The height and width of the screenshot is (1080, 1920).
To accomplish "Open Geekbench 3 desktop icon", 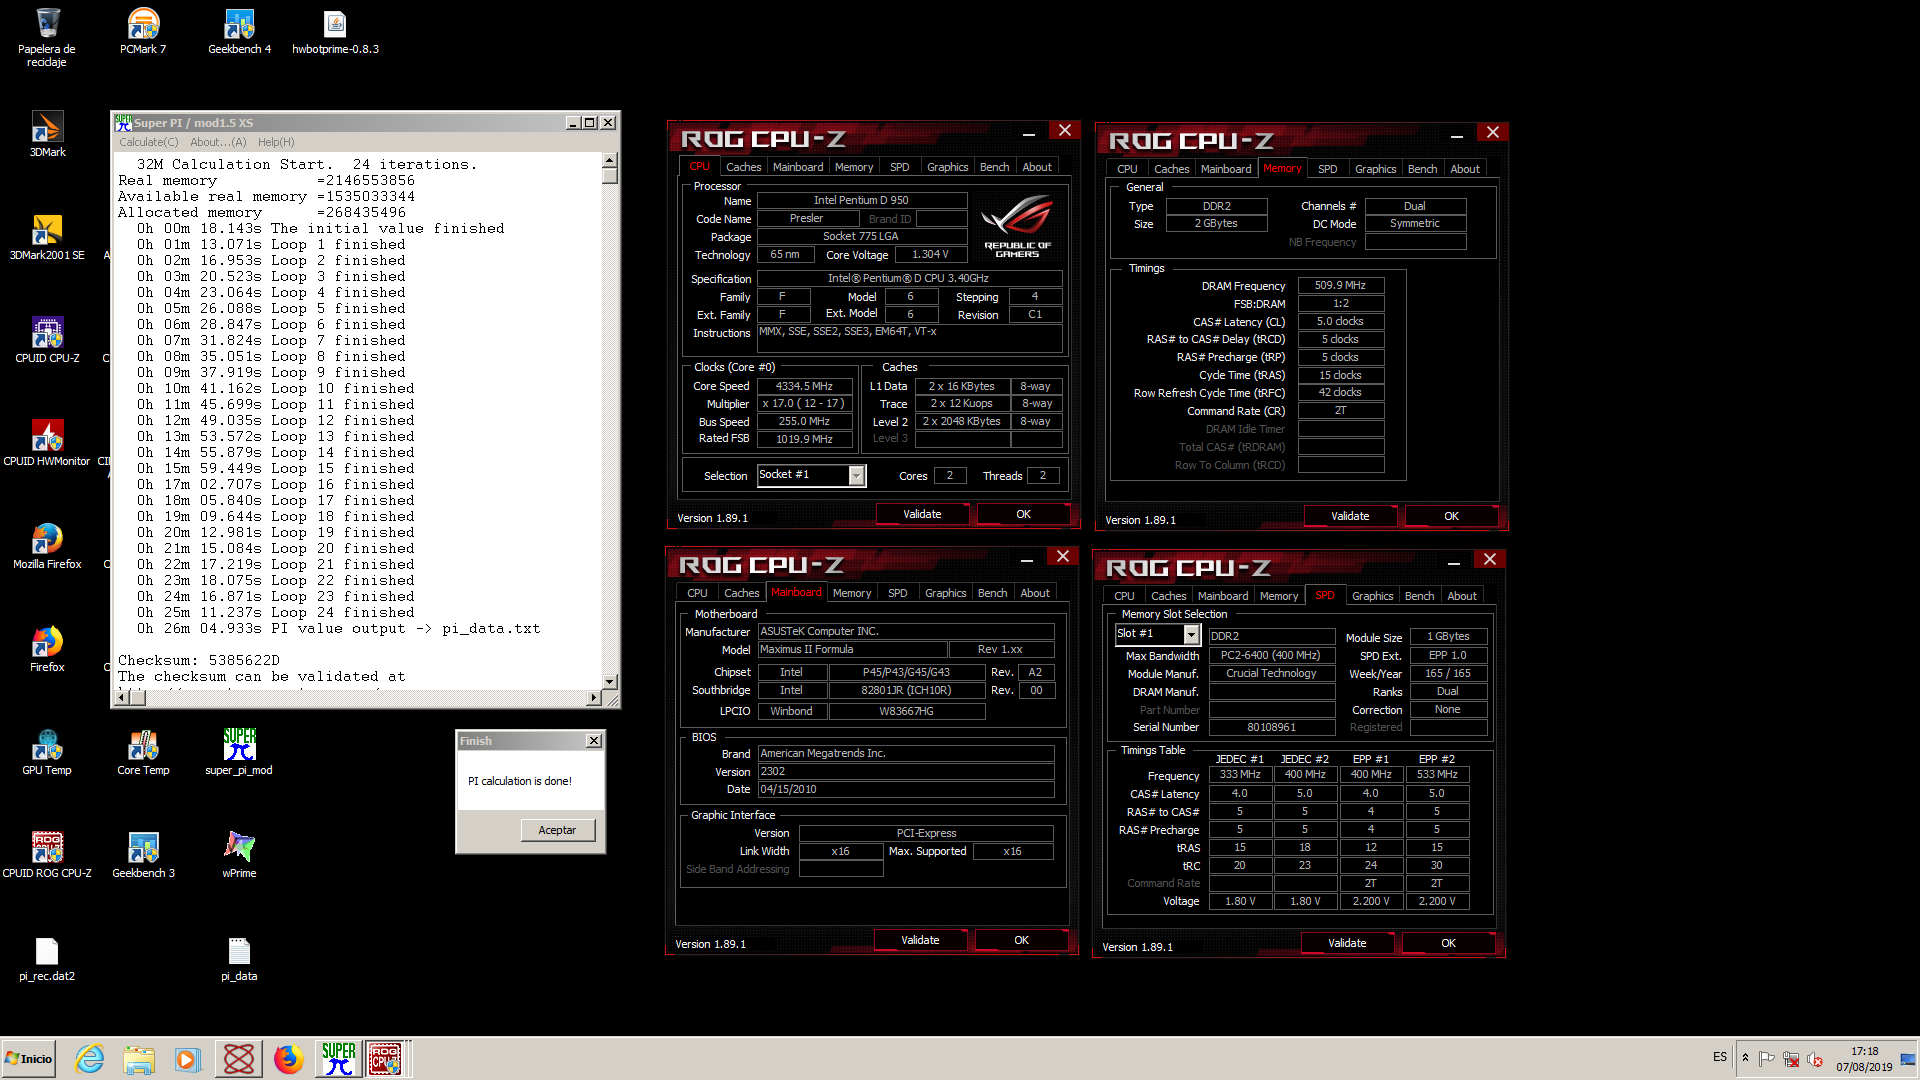I will click(143, 855).
